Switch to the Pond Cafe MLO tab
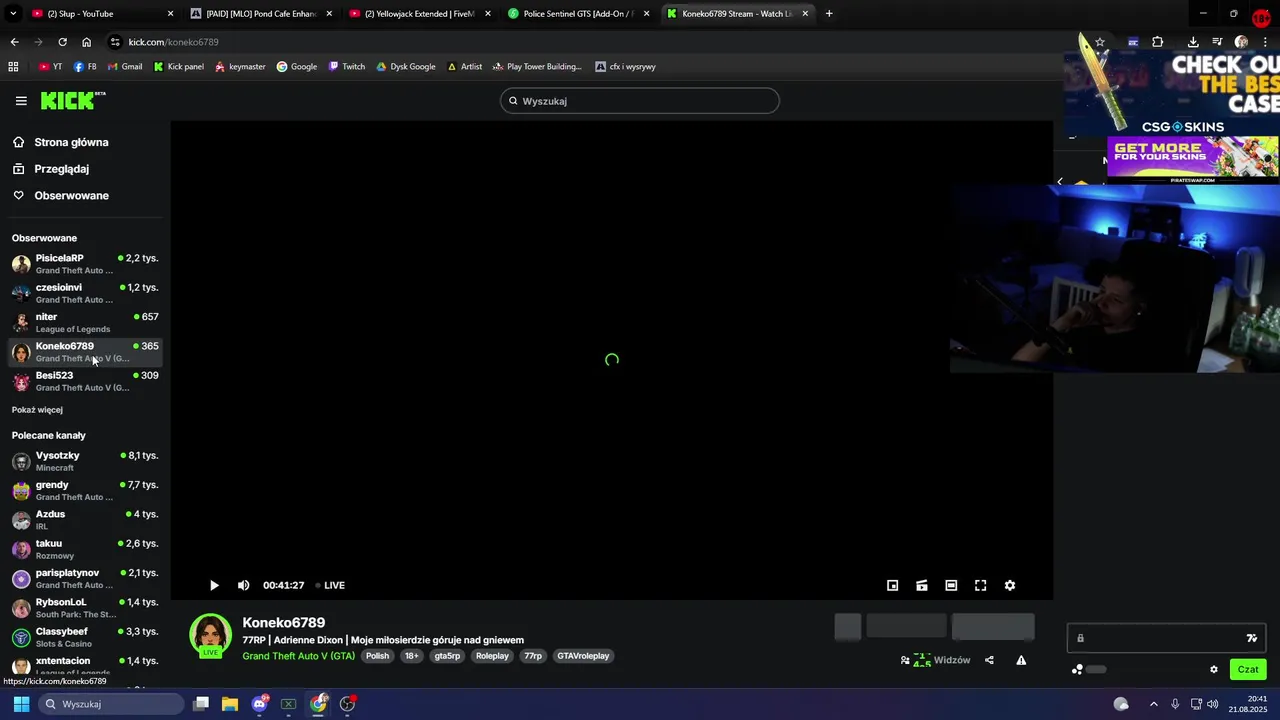 pyautogui.click(x=262, y=14)
